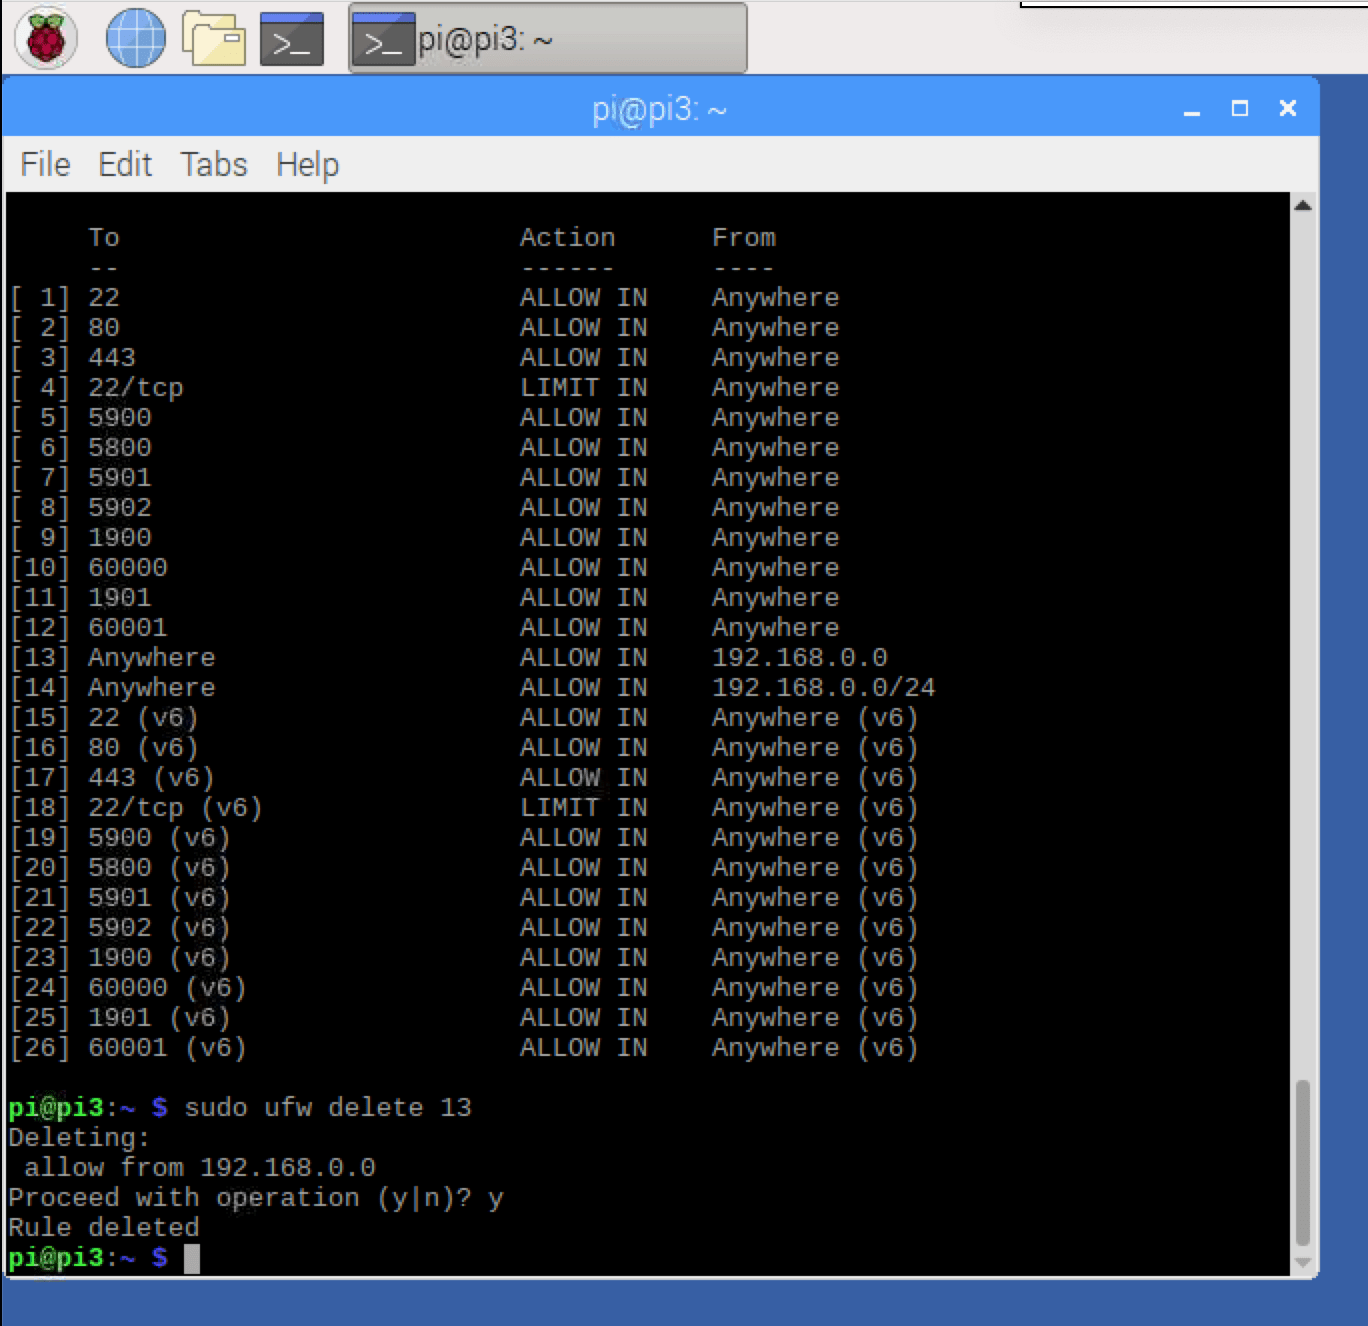Place cursor at the final command prompt
Viewport: 1368px width, 1326px height.
click(192, 1258)
